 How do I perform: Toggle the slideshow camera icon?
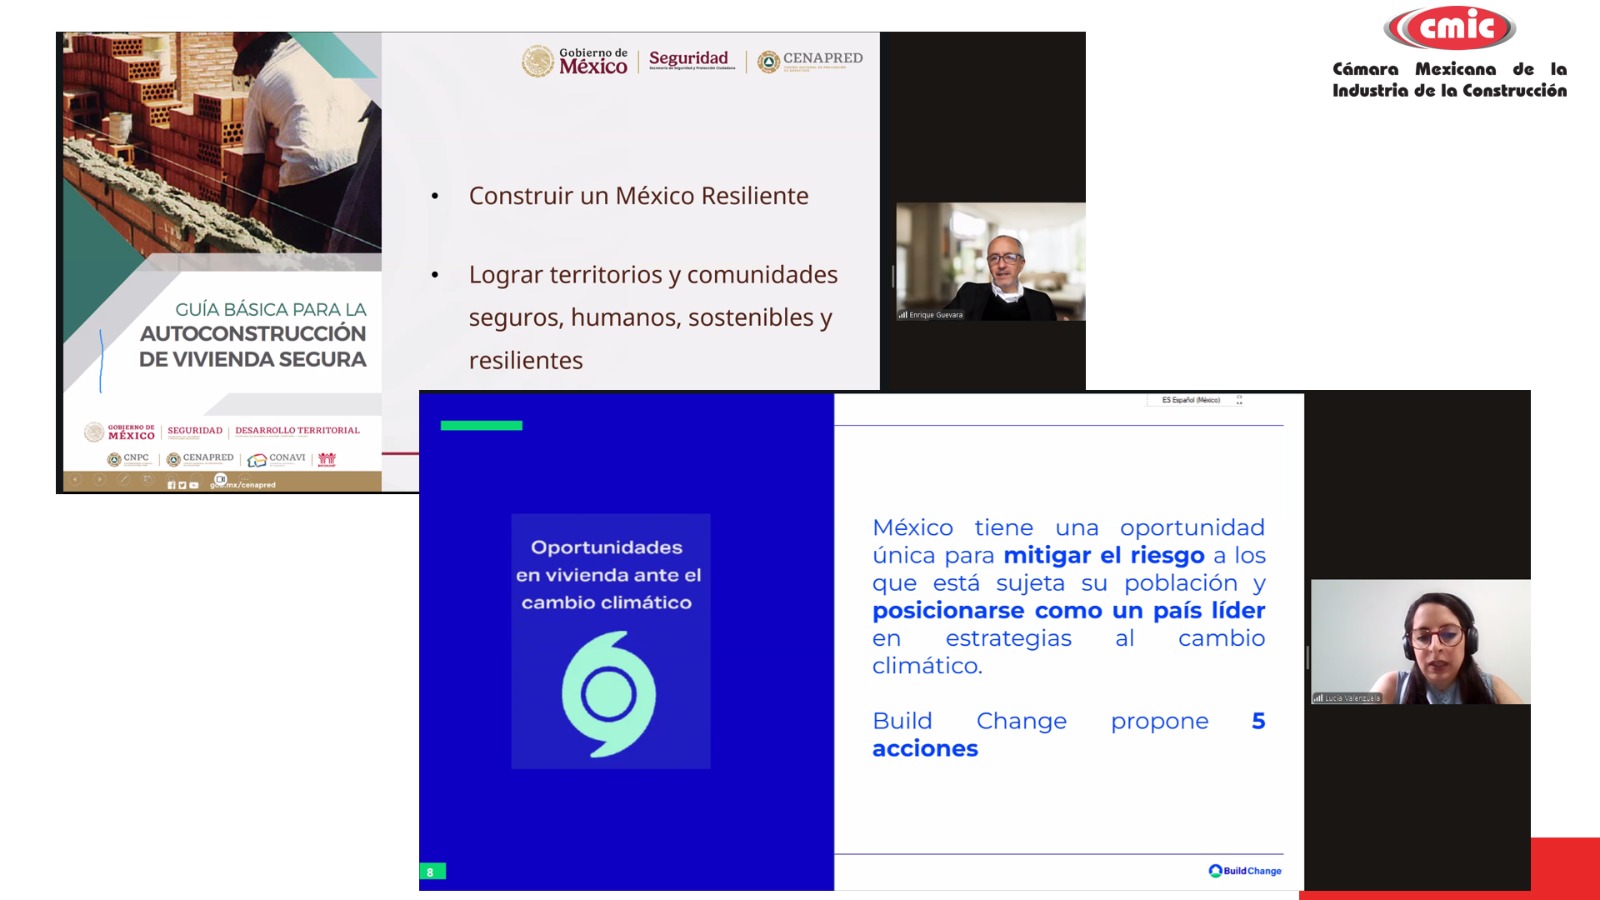pos(221,479)
